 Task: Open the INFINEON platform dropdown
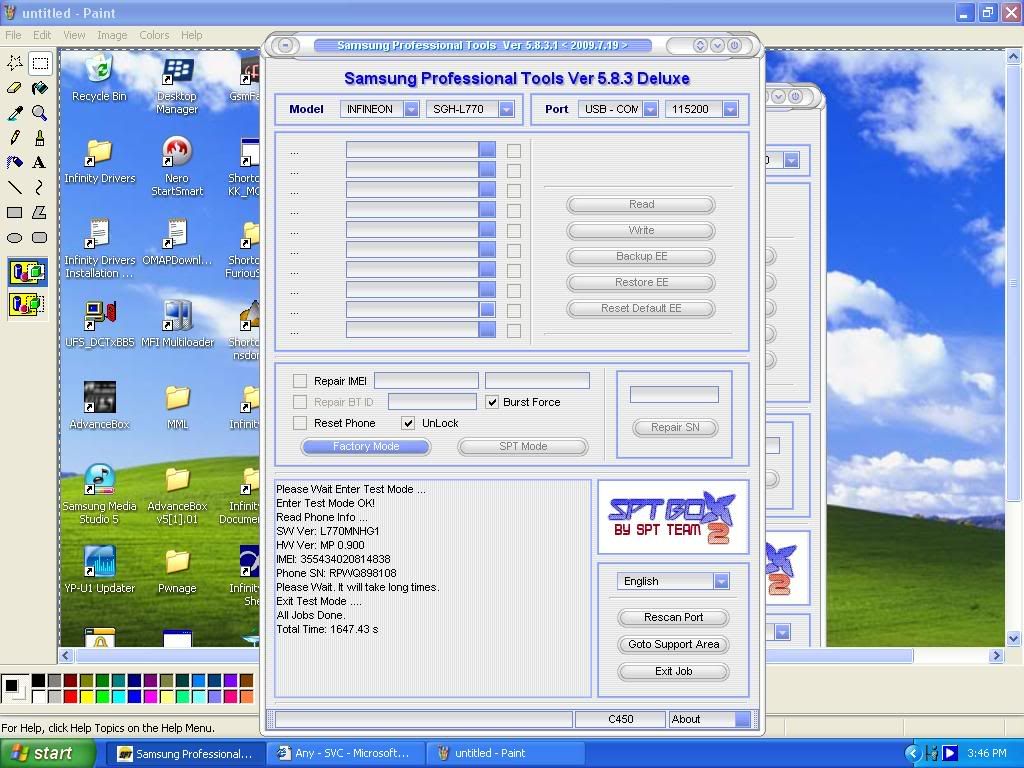[411, 109]
